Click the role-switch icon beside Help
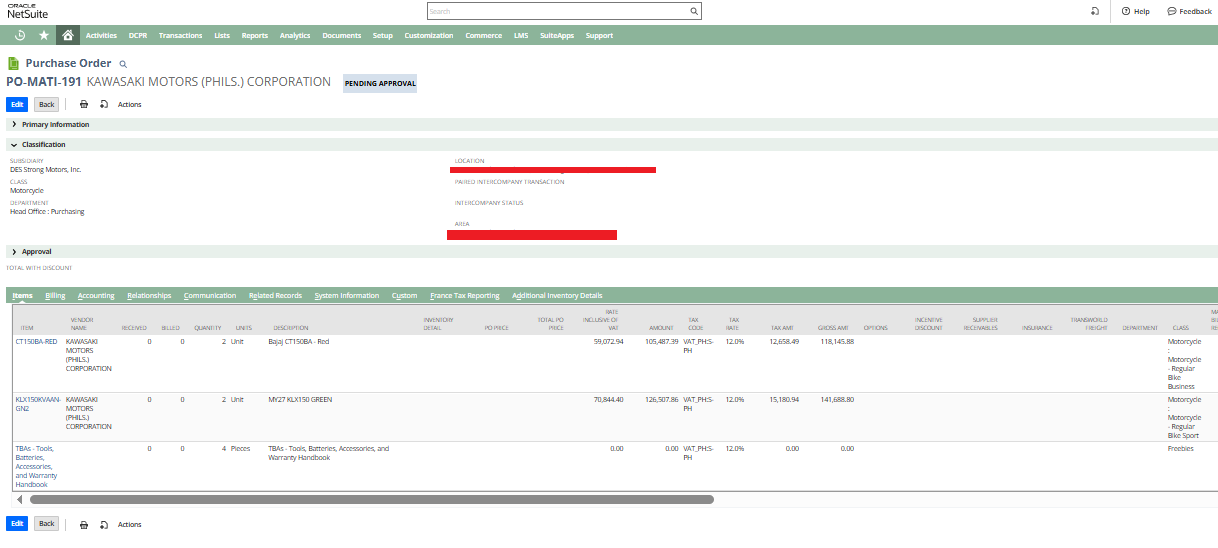1218x548 pixels. [1095, 11]
